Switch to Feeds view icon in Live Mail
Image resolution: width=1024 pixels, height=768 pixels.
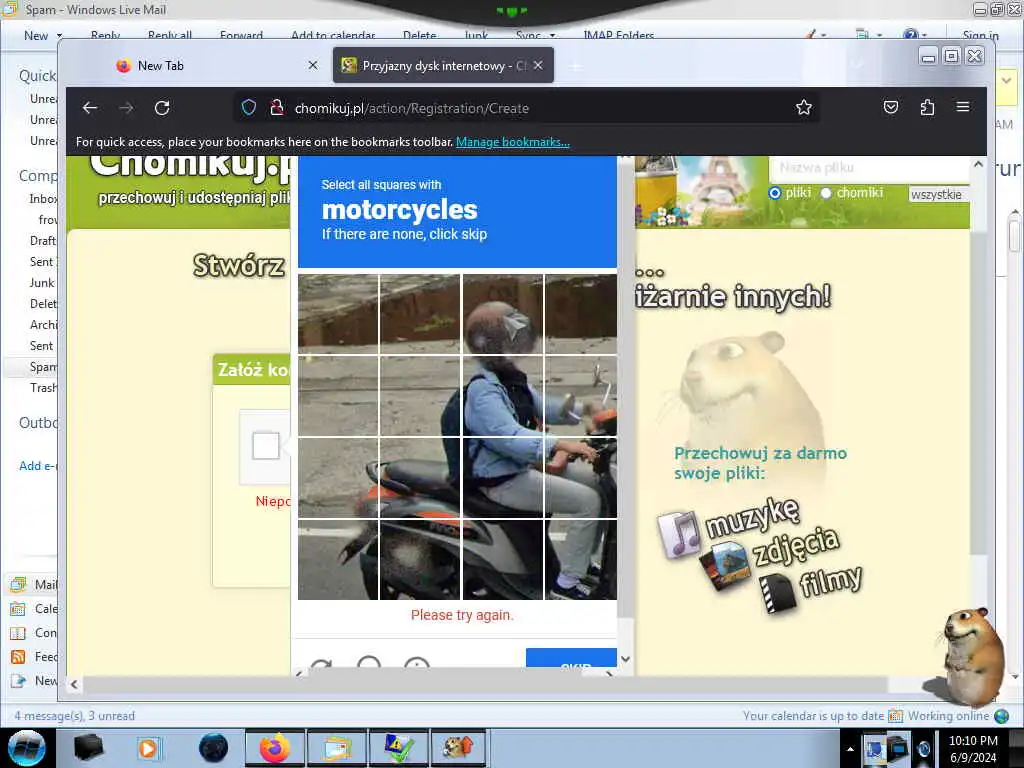point(18,657)
